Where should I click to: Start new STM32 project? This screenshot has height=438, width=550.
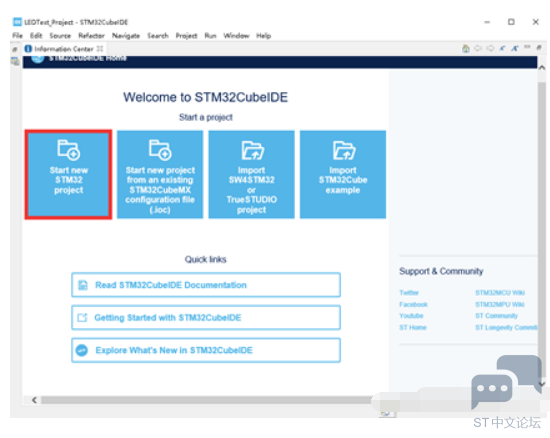pyautogui.click(x=68, y=175)
